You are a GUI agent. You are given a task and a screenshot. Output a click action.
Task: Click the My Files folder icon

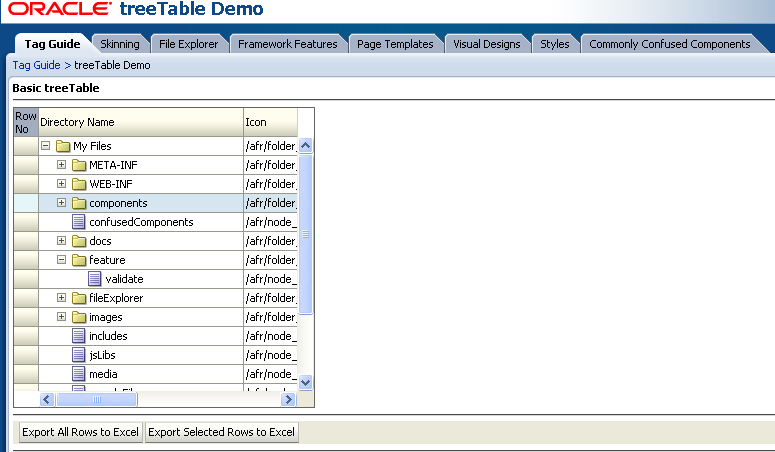pyautogui.click(x=62, y=146)
